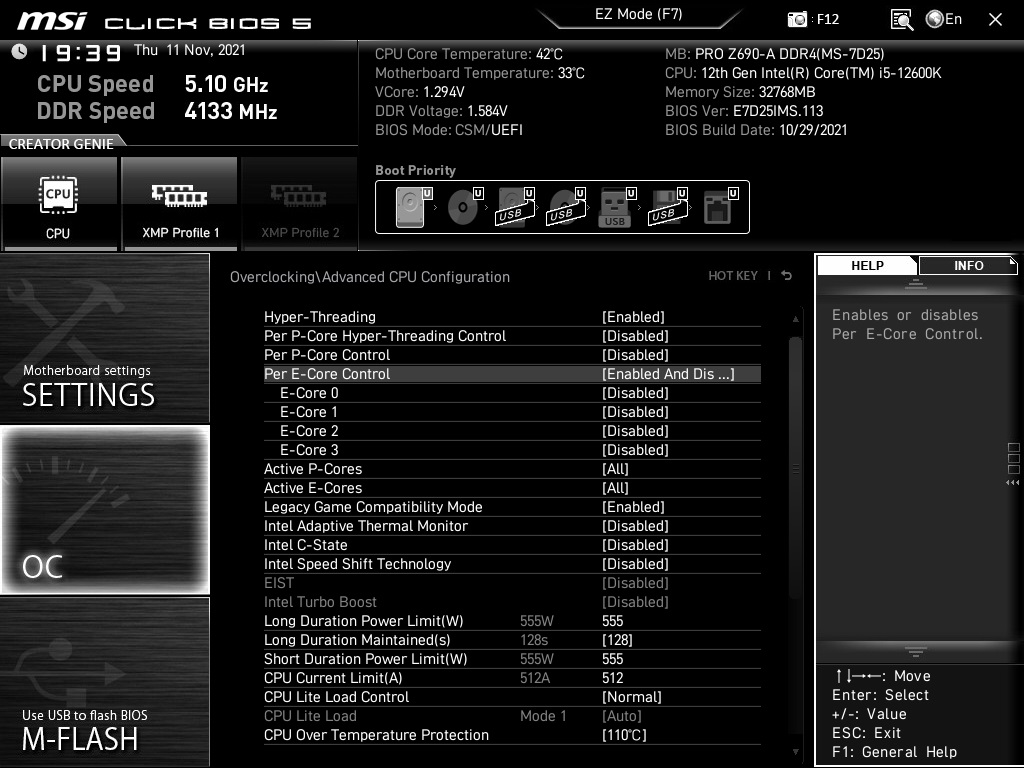The image size is (1024, 768).
Task: Select the Hyper-Threading row label
Action: pos(319,317)
